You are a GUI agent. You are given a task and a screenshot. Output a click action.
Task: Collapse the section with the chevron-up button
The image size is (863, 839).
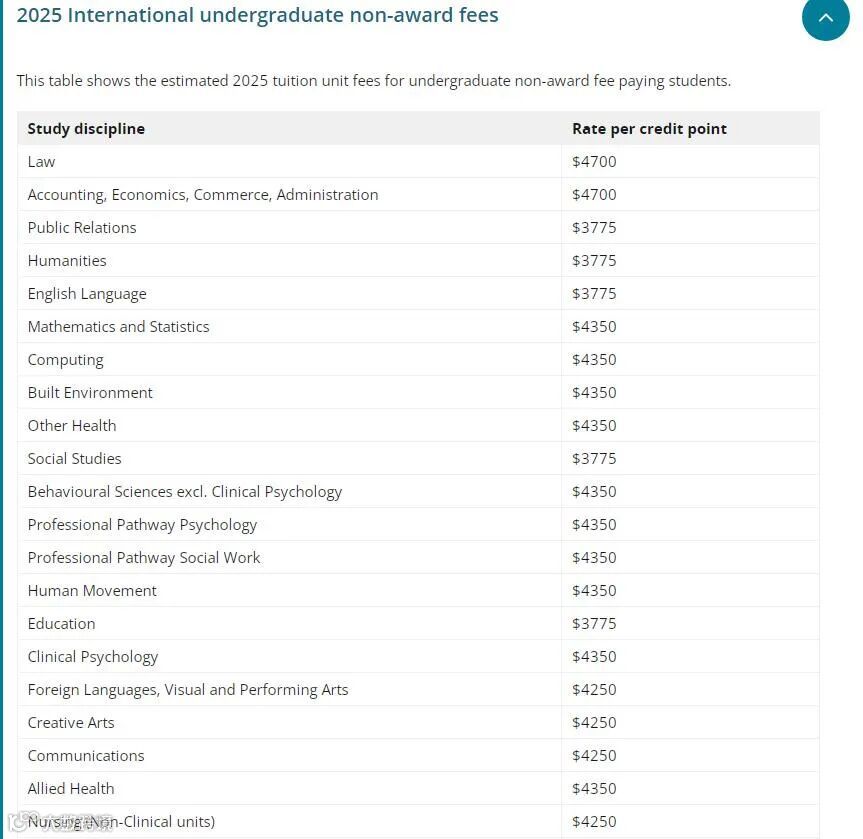825,18
